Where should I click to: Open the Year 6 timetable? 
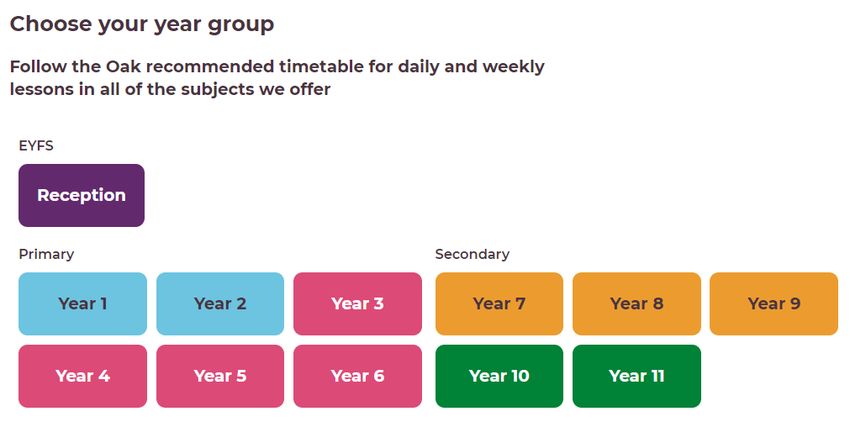[358, 376]
